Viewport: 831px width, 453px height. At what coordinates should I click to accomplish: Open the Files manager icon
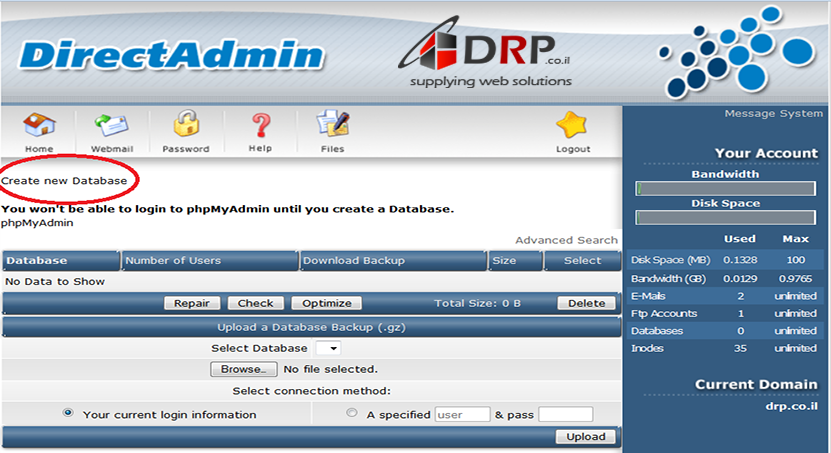pyautogui.click(x=332, y=126)
